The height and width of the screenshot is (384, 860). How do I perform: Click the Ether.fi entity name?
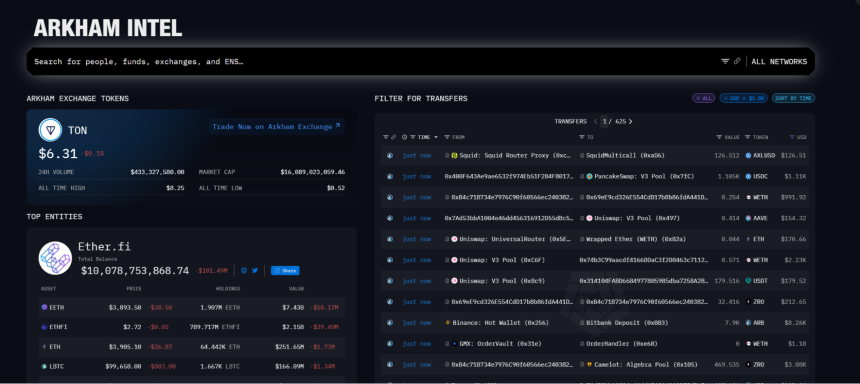[104, 246]
